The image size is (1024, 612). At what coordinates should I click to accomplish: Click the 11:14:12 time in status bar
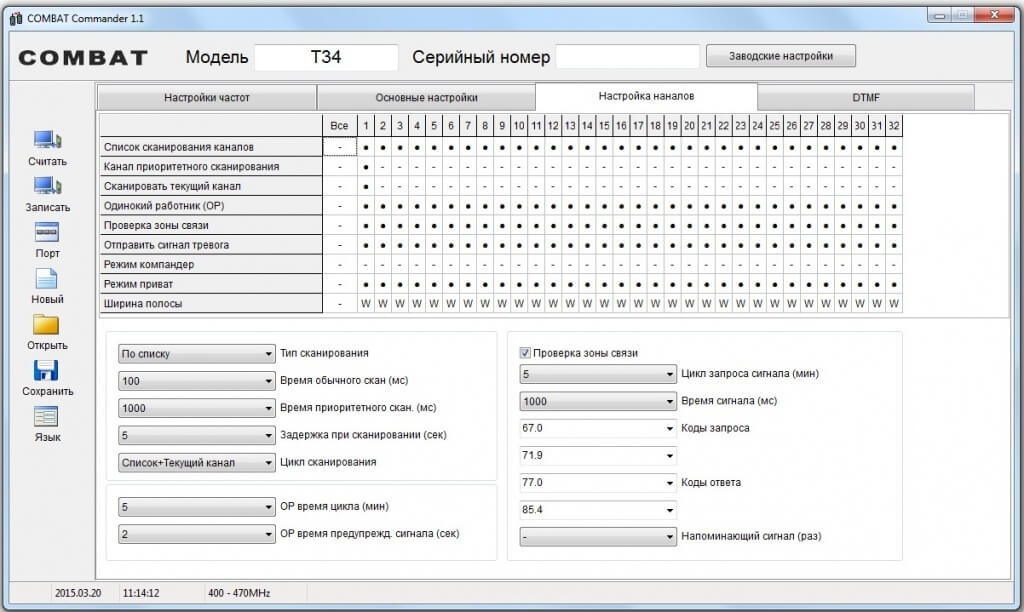(141, 593)
